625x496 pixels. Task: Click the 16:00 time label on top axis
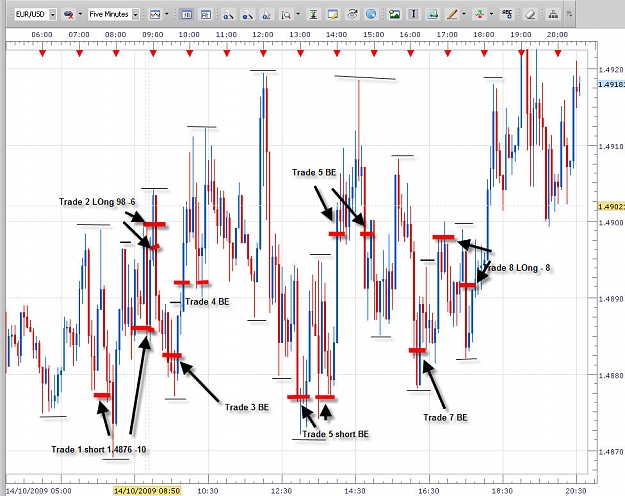[x=410, y=35]
